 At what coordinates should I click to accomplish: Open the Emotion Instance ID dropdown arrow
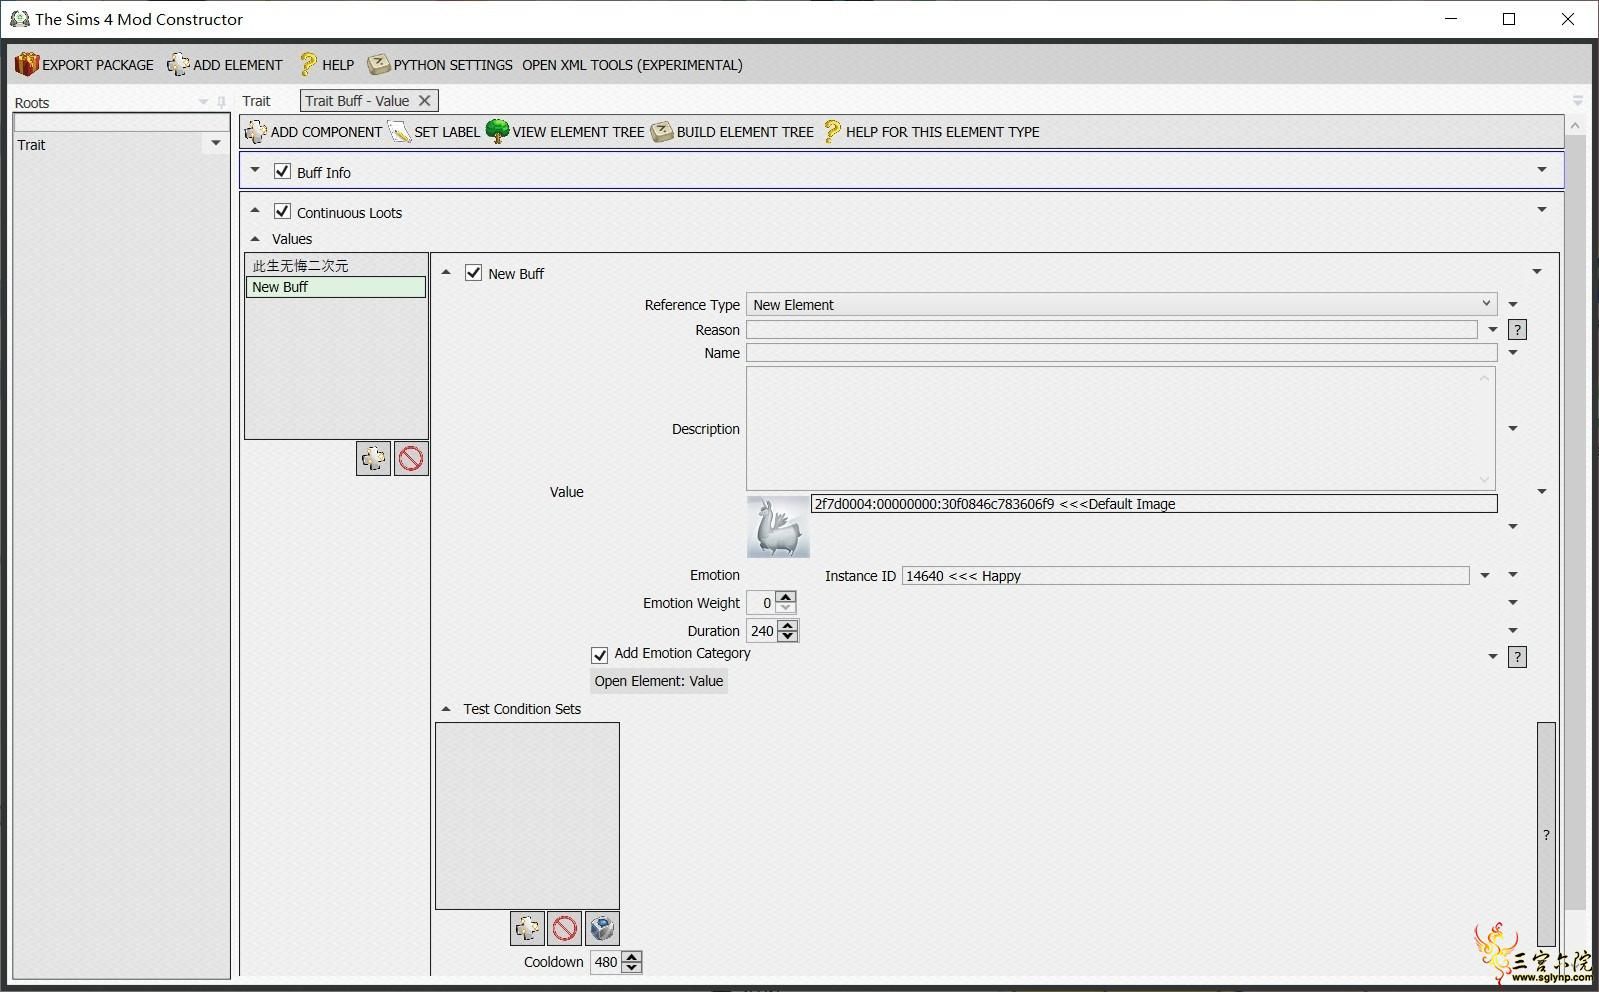(1485, 575)
